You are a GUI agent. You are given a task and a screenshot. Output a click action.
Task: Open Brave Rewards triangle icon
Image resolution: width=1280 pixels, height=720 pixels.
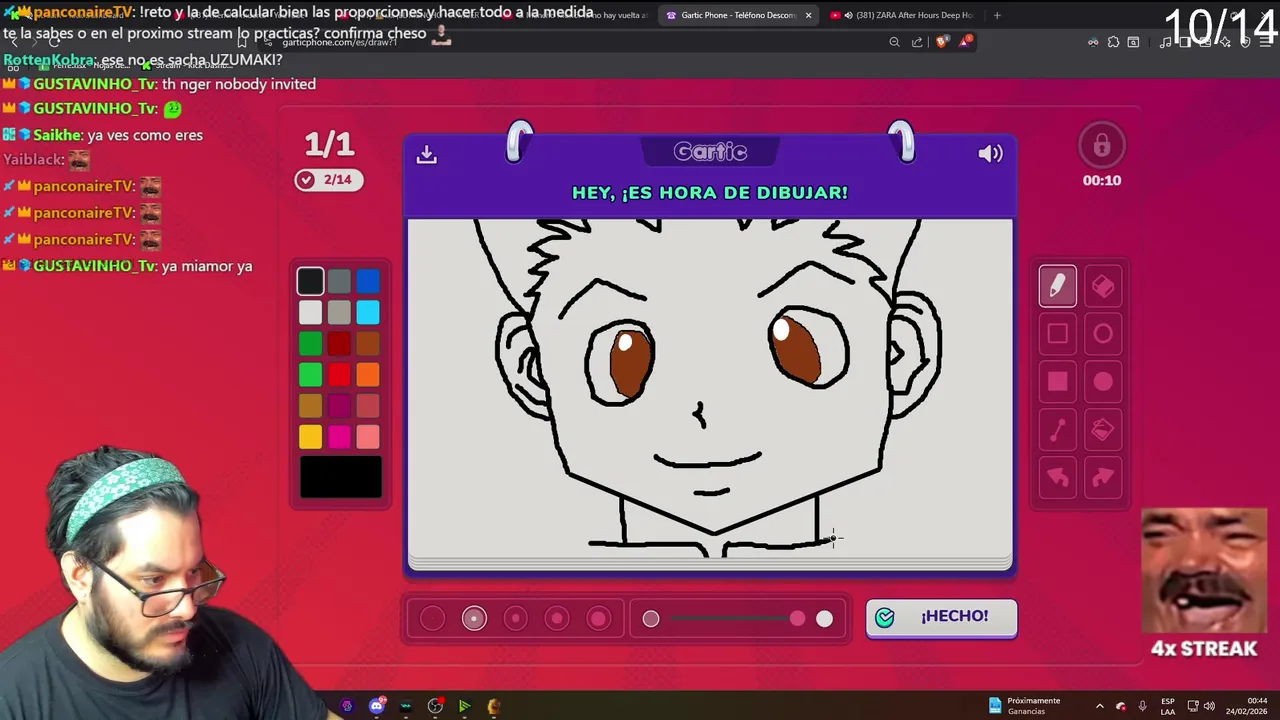pos(965,41)
